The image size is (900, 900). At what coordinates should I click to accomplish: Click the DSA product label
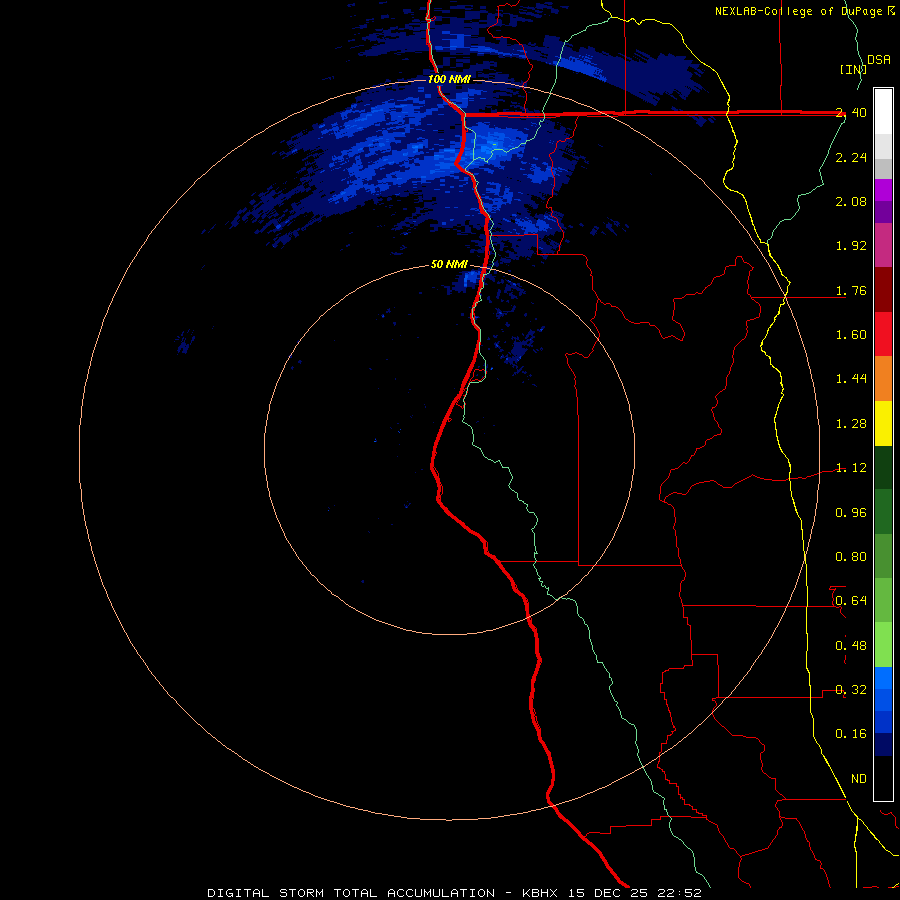879,60
